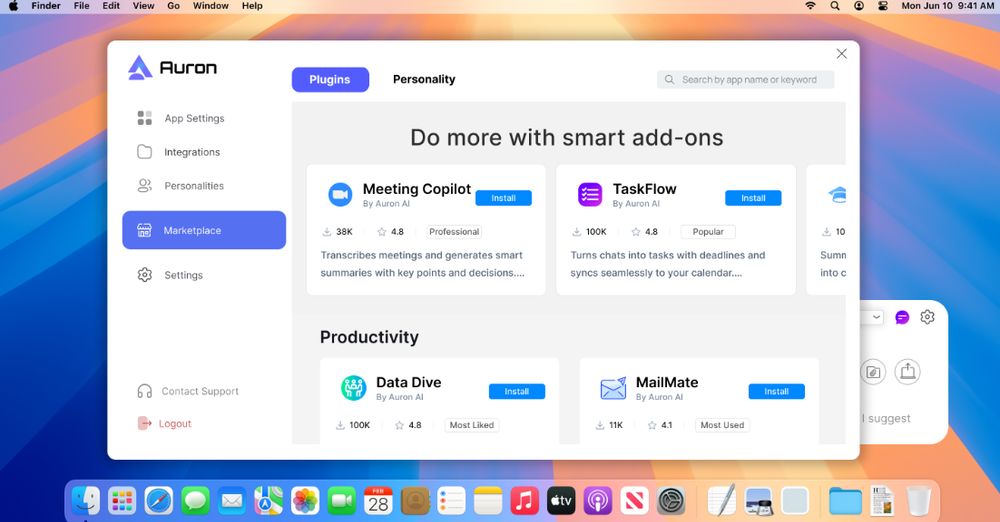Click the MailMate envelope icon
Viewport: 1000px width, 522px height.
(x=613, y=388)
